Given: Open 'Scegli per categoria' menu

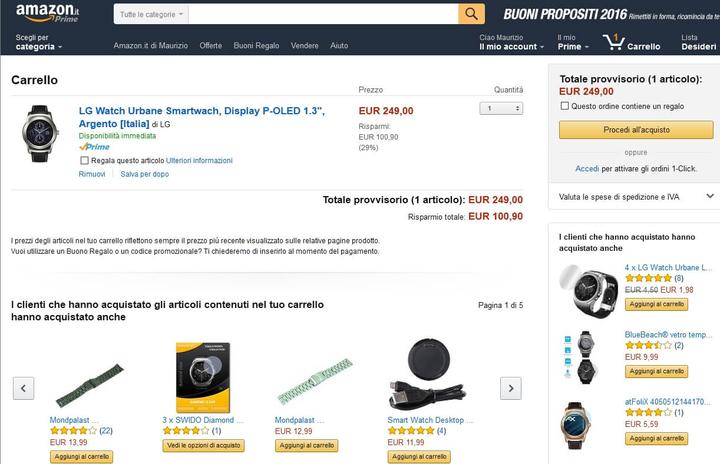Looking at the screenshot, I should point(40,42).
